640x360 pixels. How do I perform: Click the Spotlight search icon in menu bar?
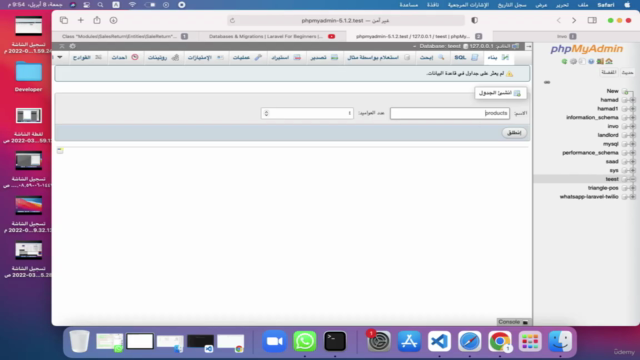tap(100, 5)
